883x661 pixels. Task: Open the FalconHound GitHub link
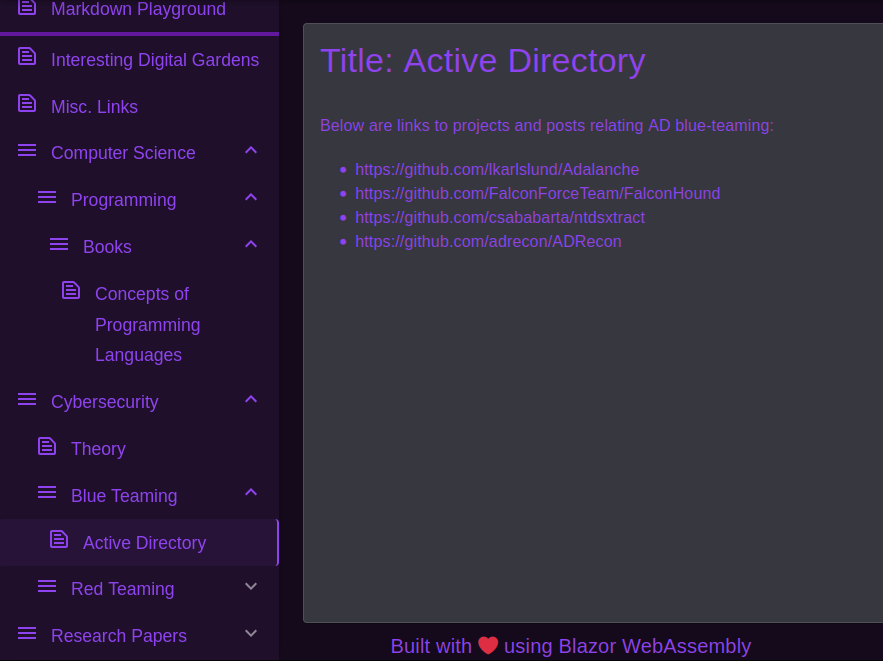pos(537,194)
